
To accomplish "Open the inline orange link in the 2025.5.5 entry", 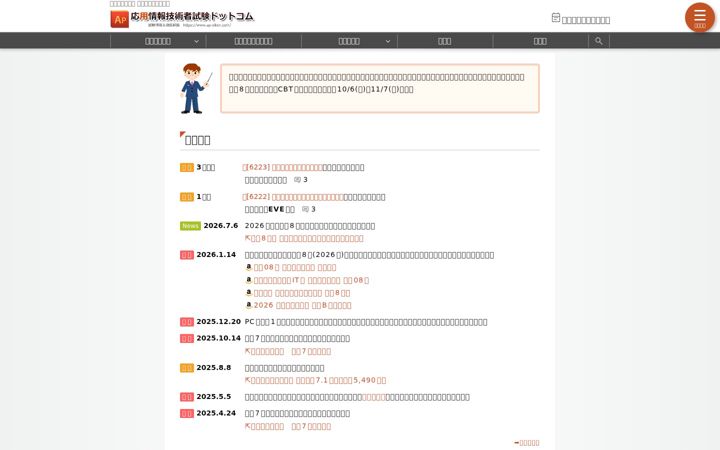I will [x=374, y=397].
